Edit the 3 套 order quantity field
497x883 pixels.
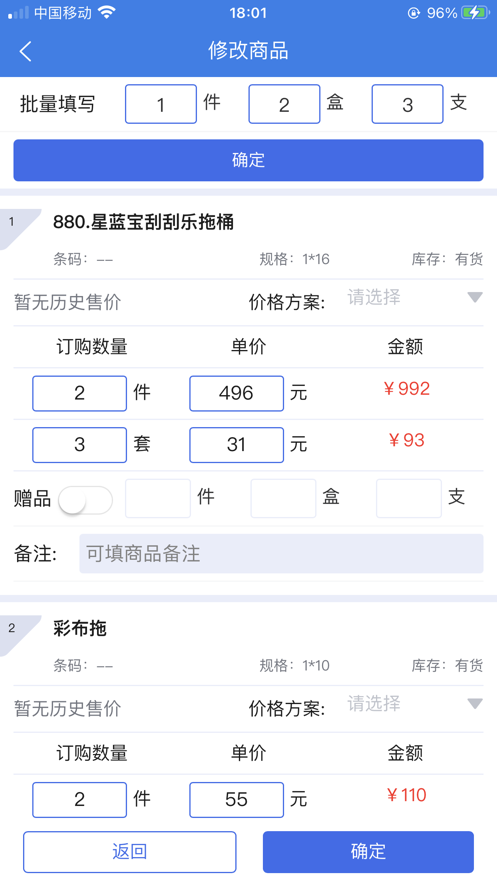[79, 445]
